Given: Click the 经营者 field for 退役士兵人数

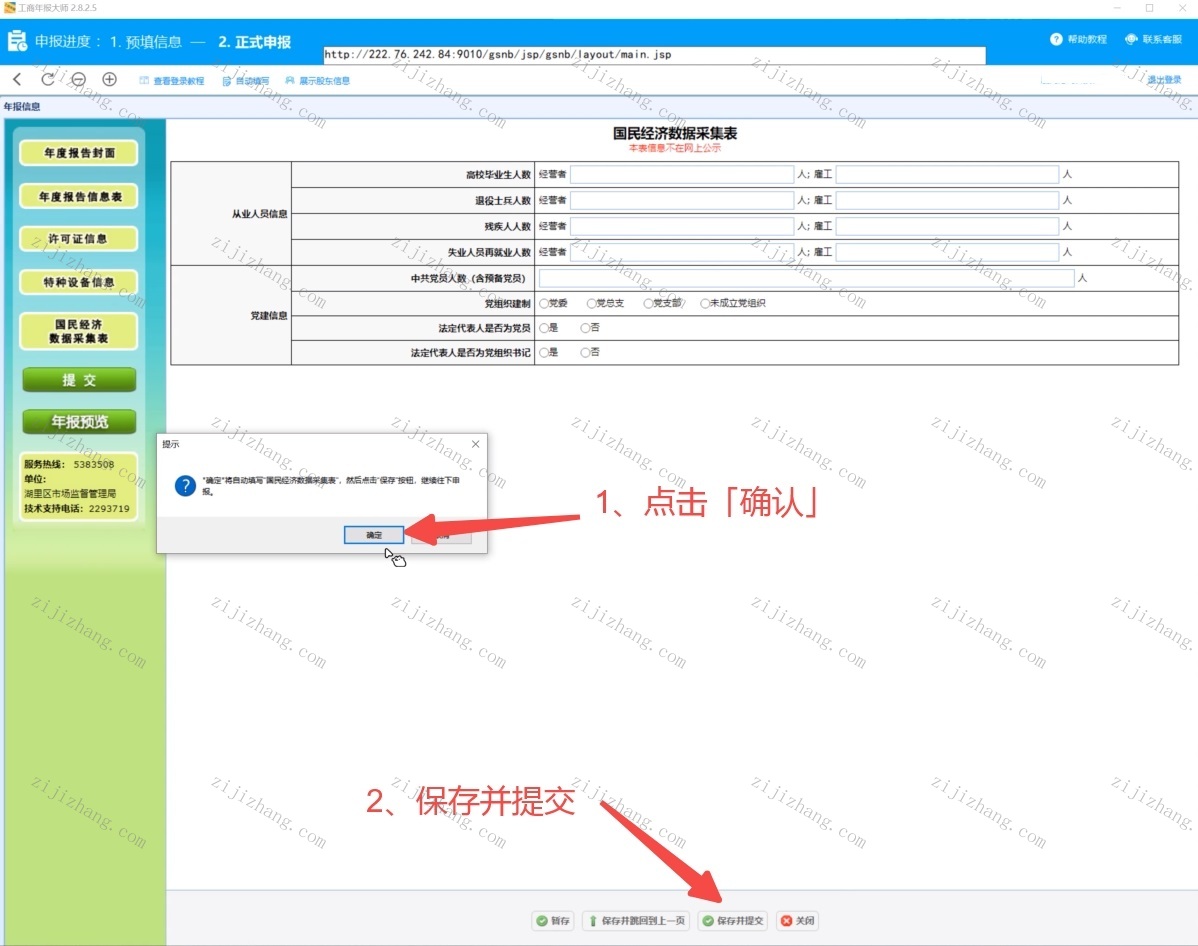Looking at the screenshot, I should (682, 200).
